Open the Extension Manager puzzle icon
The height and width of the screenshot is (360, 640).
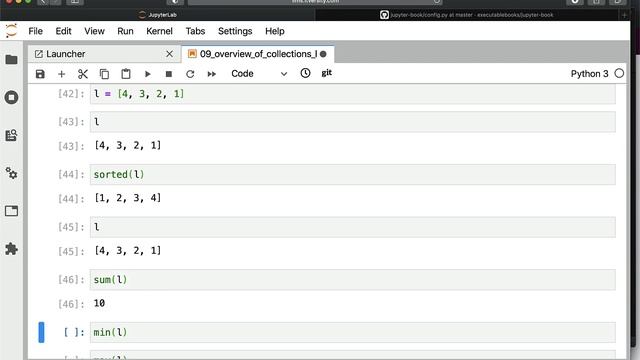[x=11, y=249]
